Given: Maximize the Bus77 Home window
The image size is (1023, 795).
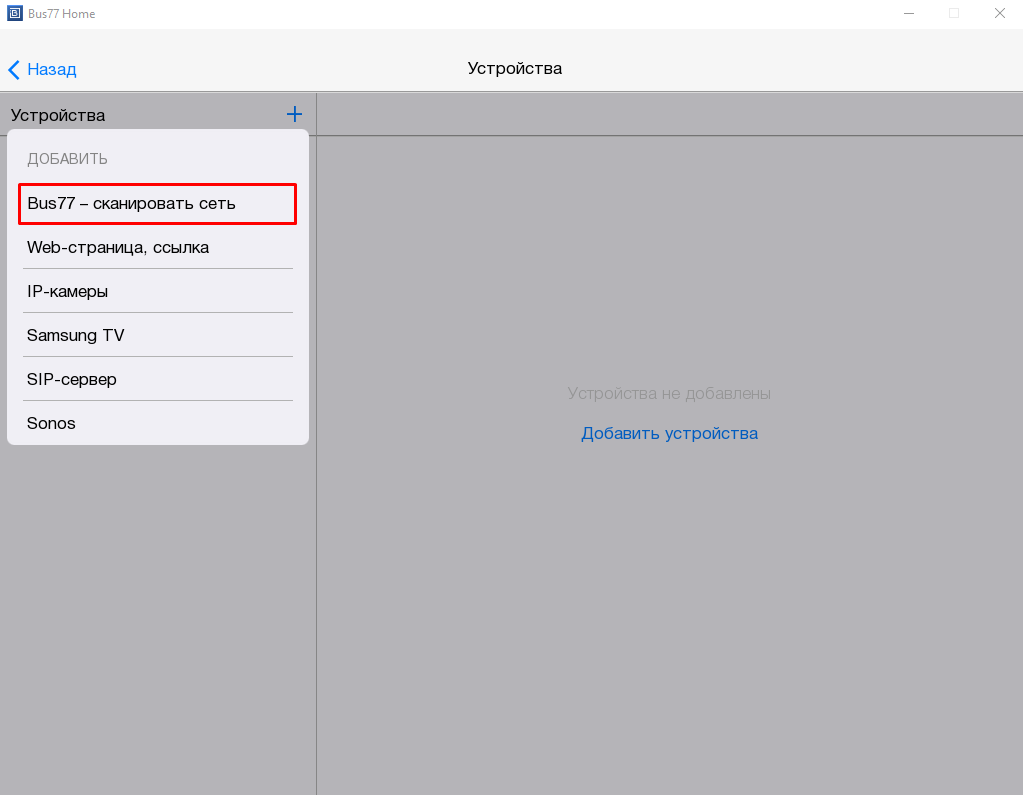Looking at the screenshot, I should pyautogui.click(x=954, y=14).
